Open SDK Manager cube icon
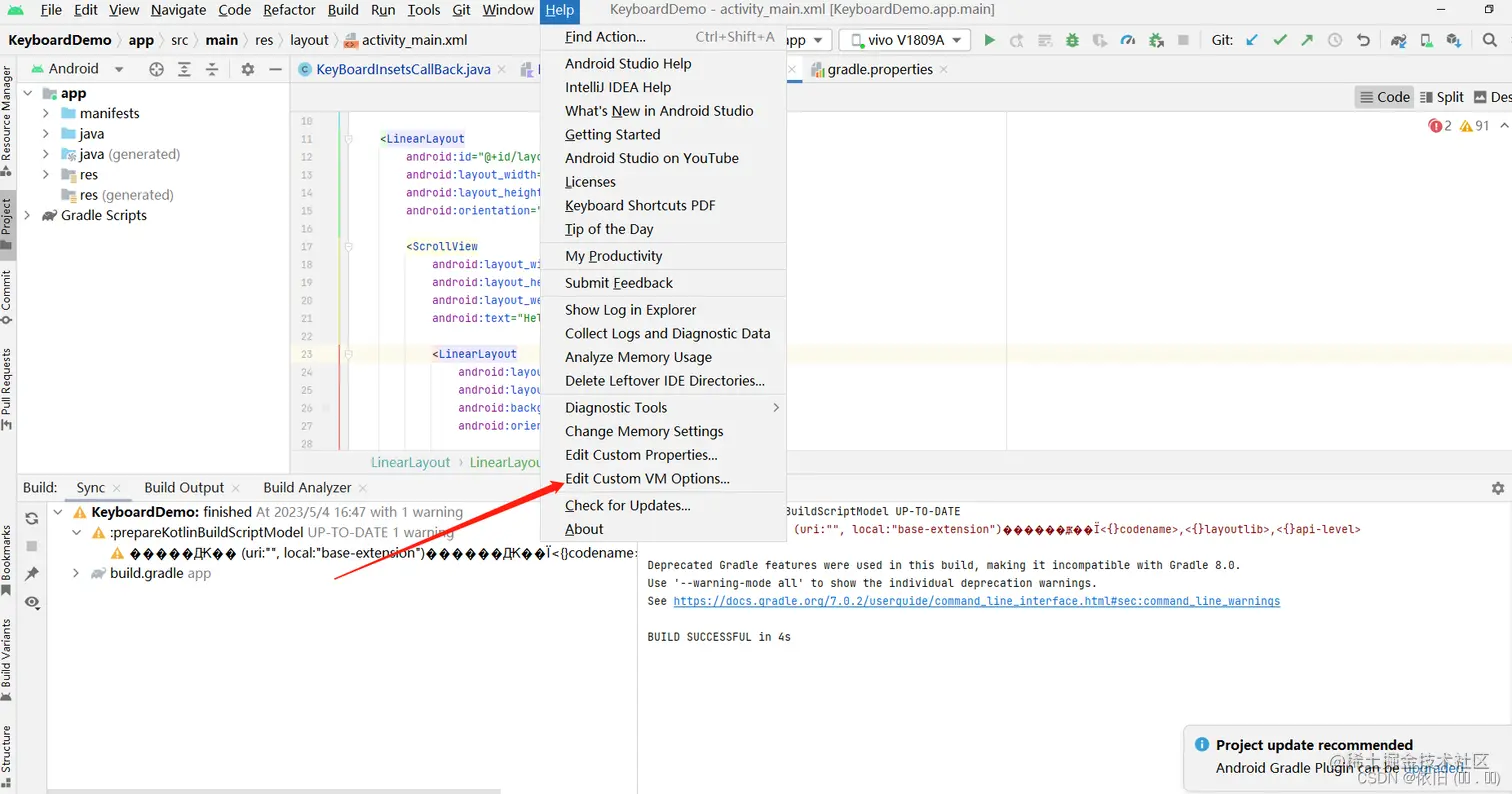The image size is (1512, 794). pyautogui.click(x=1453, y=40)
